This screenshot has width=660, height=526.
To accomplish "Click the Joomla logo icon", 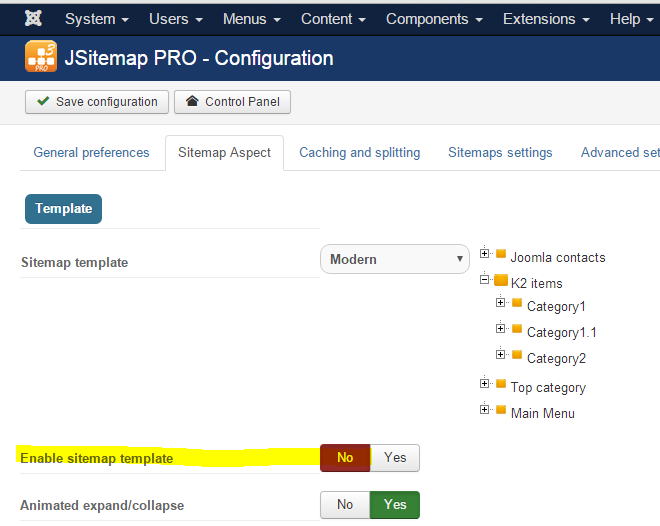I will tap(33, 18).
